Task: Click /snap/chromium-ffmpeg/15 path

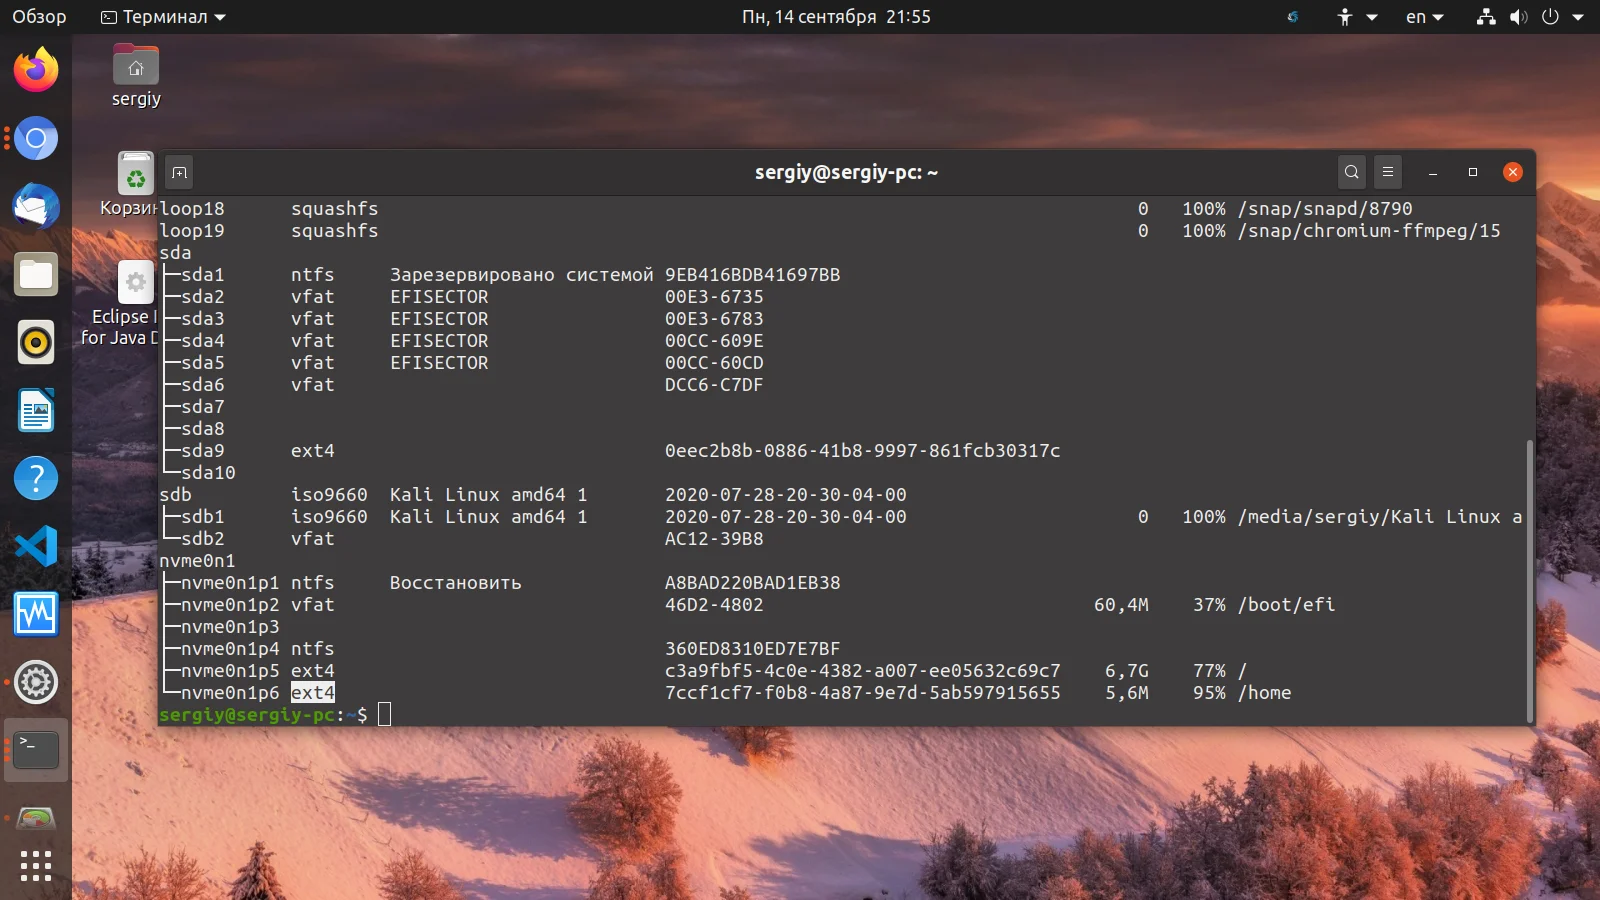Action: point(1369,231)
